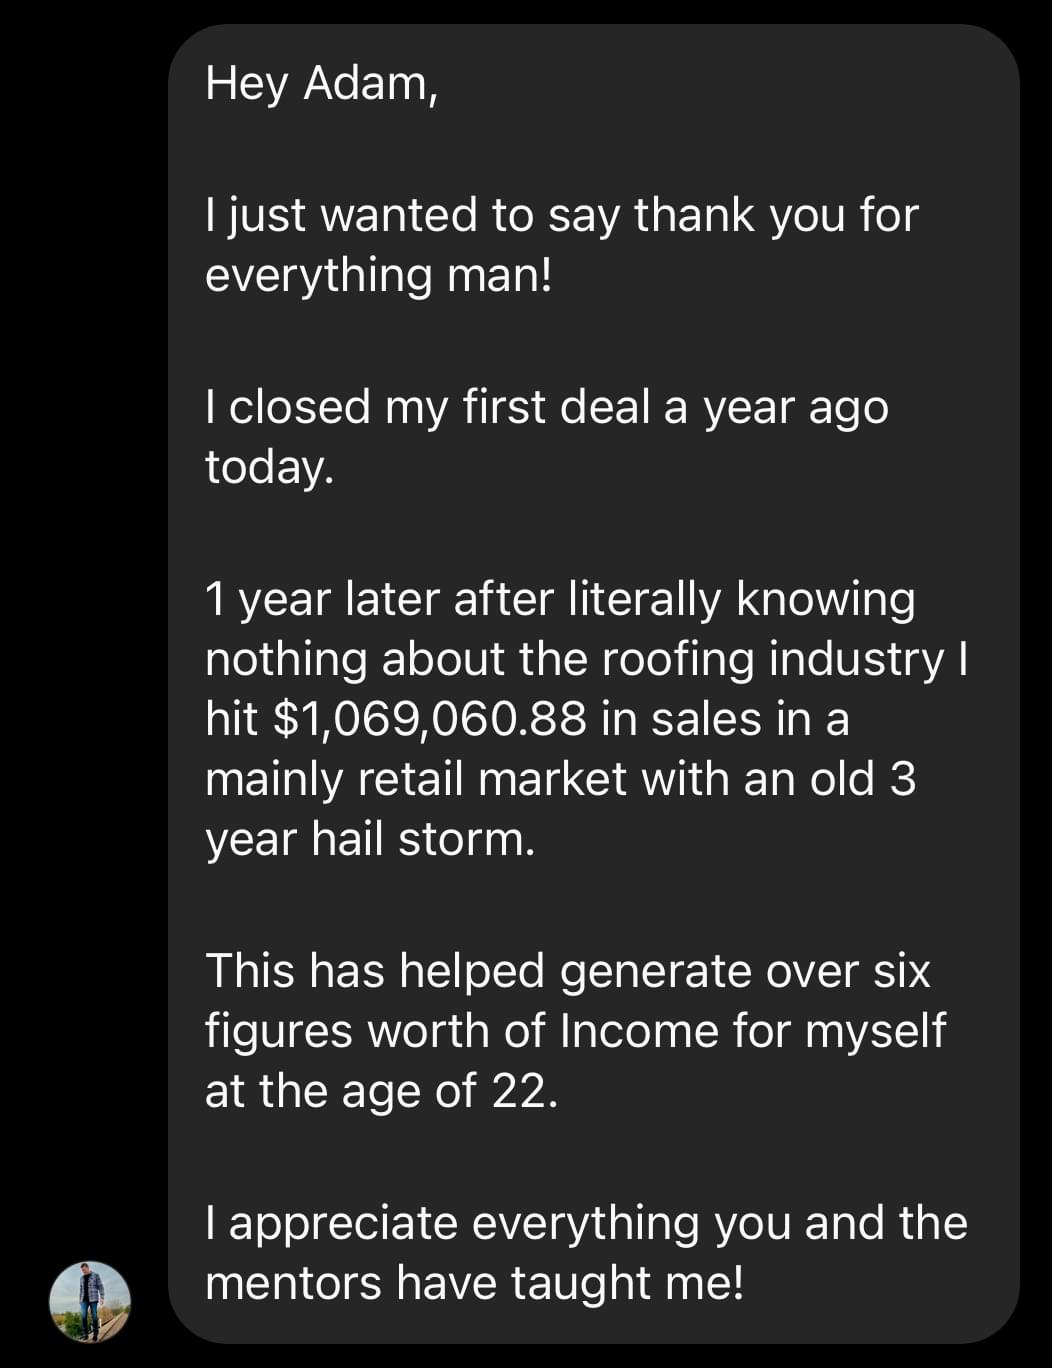
Task: Select the '$1,069,060.88' sales amount
Action: pos(429,721)
